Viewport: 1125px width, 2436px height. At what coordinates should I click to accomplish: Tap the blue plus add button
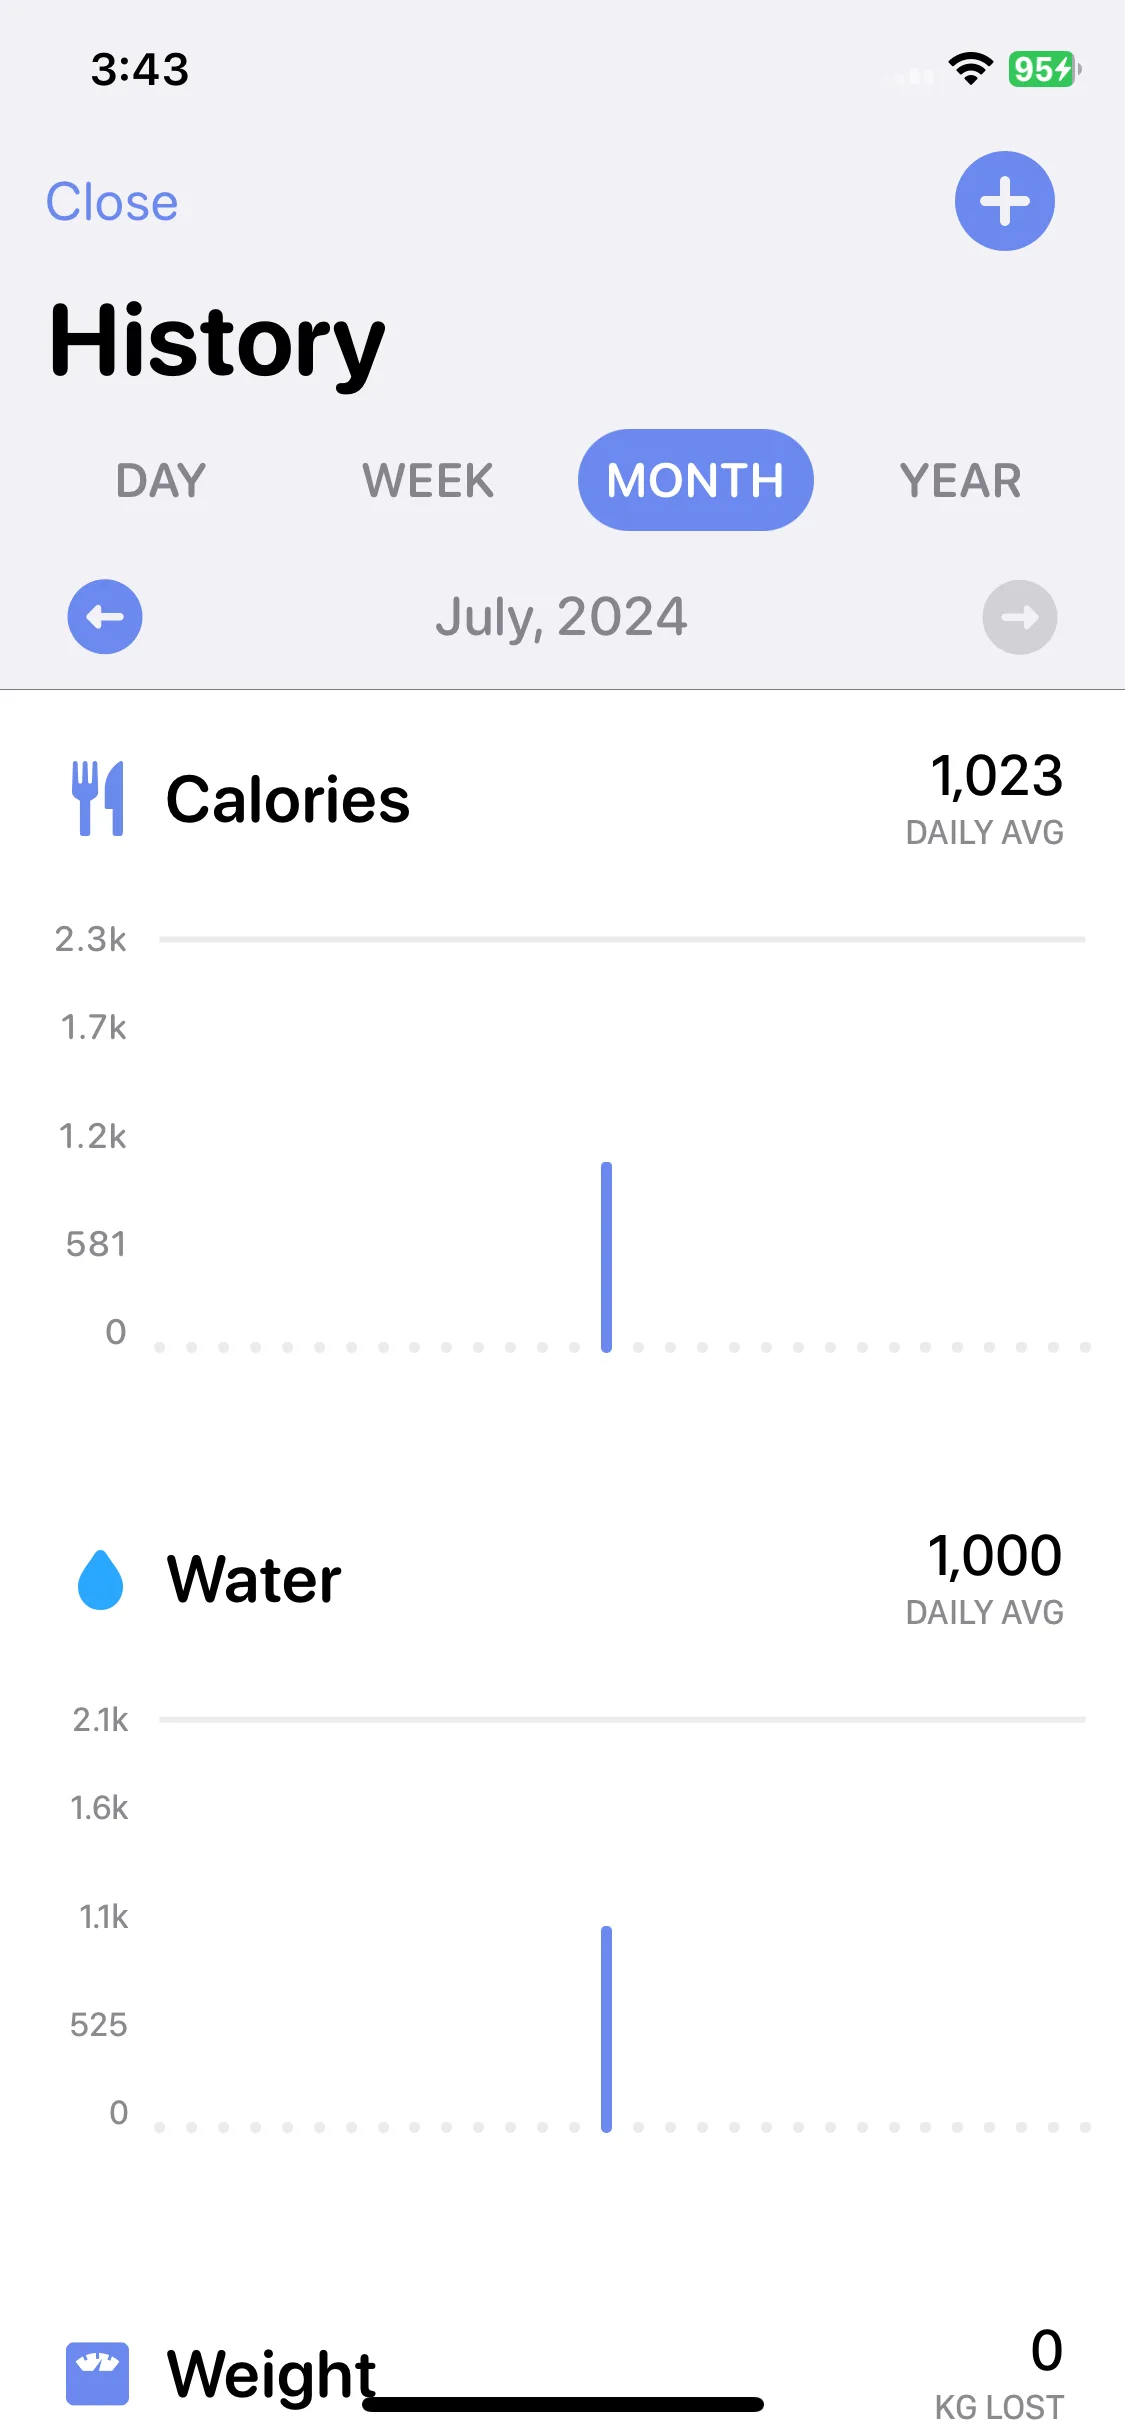coord(1004,201)
